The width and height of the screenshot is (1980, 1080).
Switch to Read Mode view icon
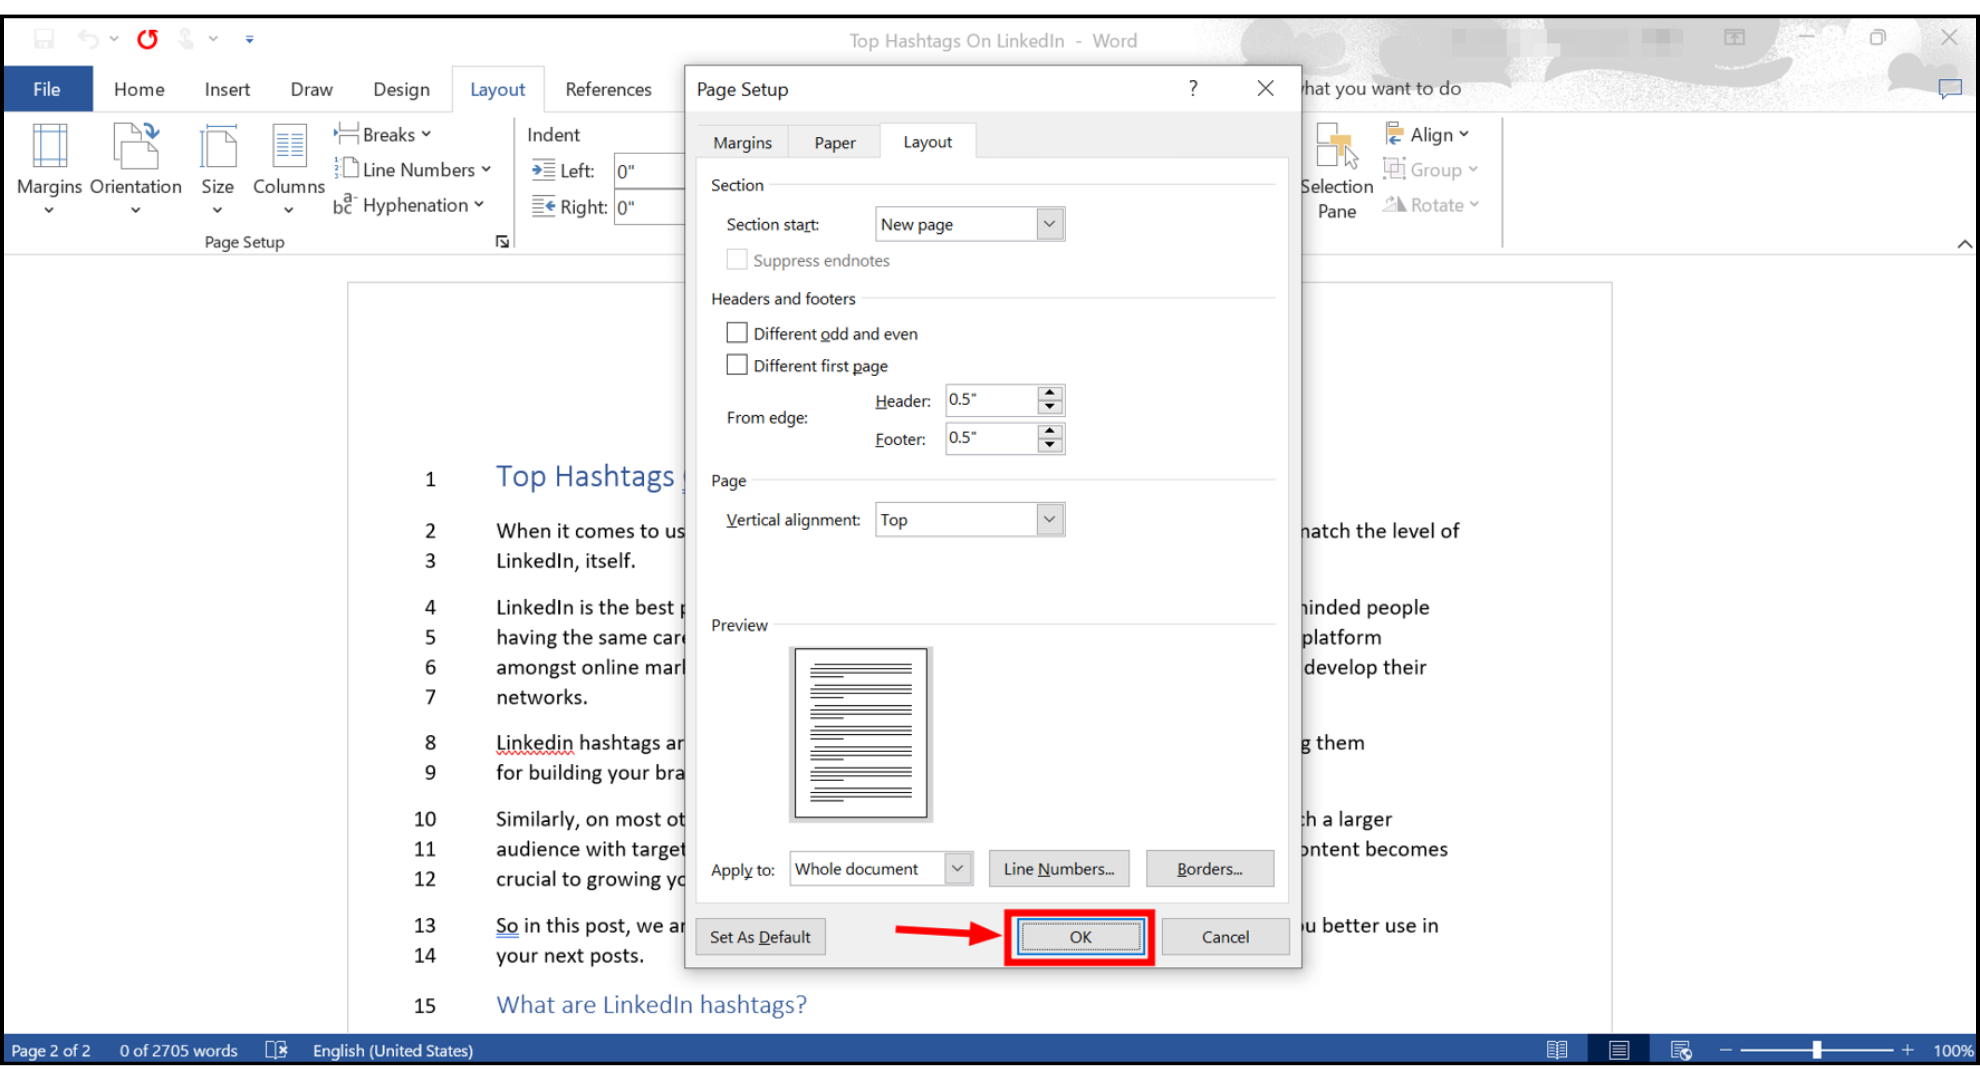[x=1557, y=1050]
